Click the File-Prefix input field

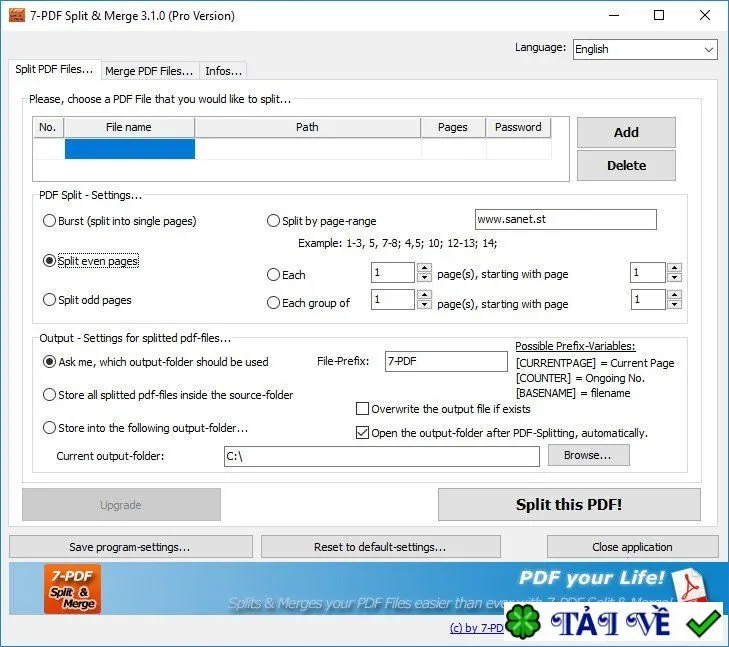coord(446,361)
